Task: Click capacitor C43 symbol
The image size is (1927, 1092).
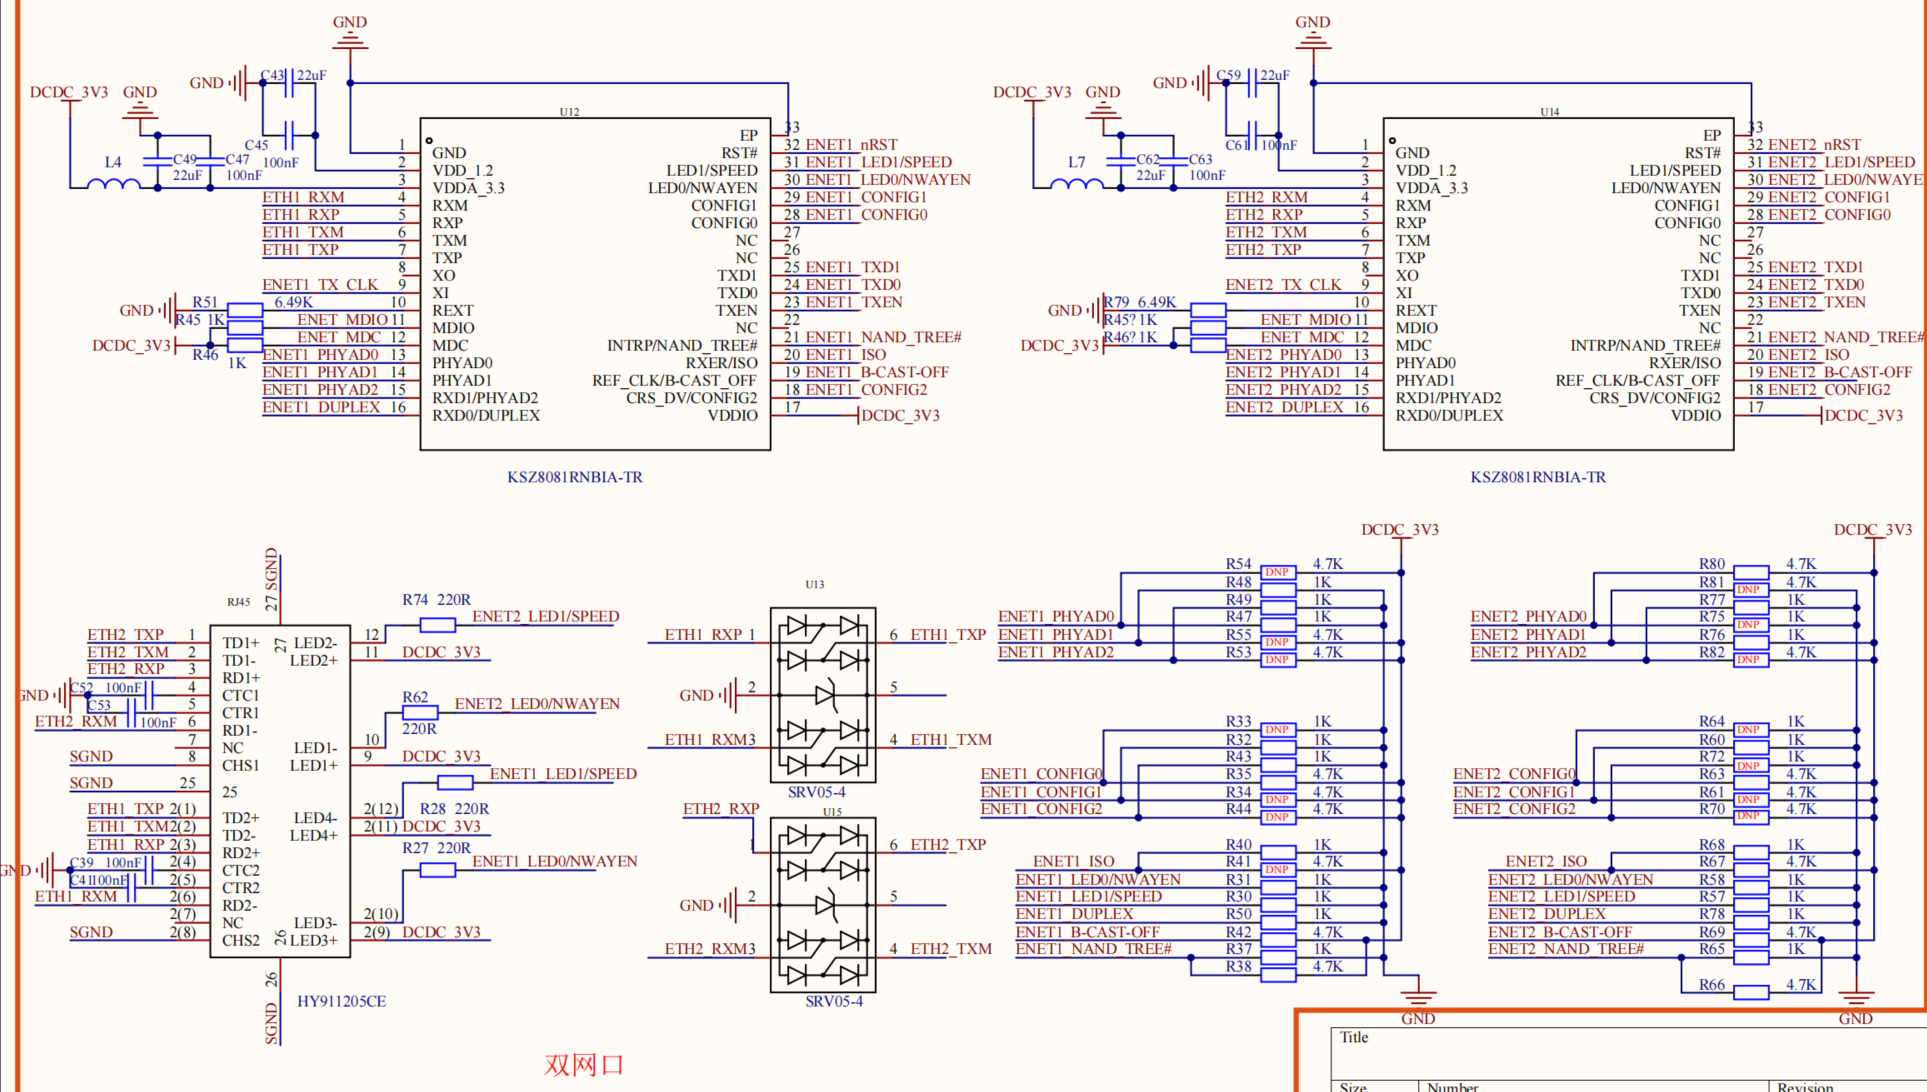Action: point(289,83)
